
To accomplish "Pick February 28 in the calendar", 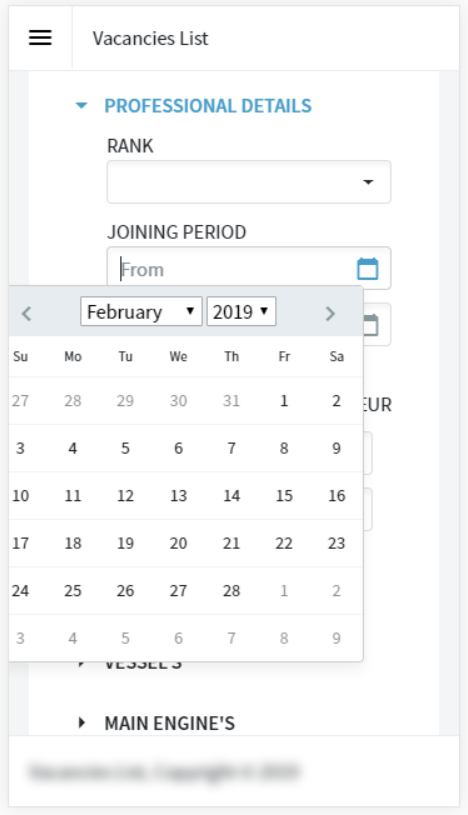I will (x=231, y=591).
